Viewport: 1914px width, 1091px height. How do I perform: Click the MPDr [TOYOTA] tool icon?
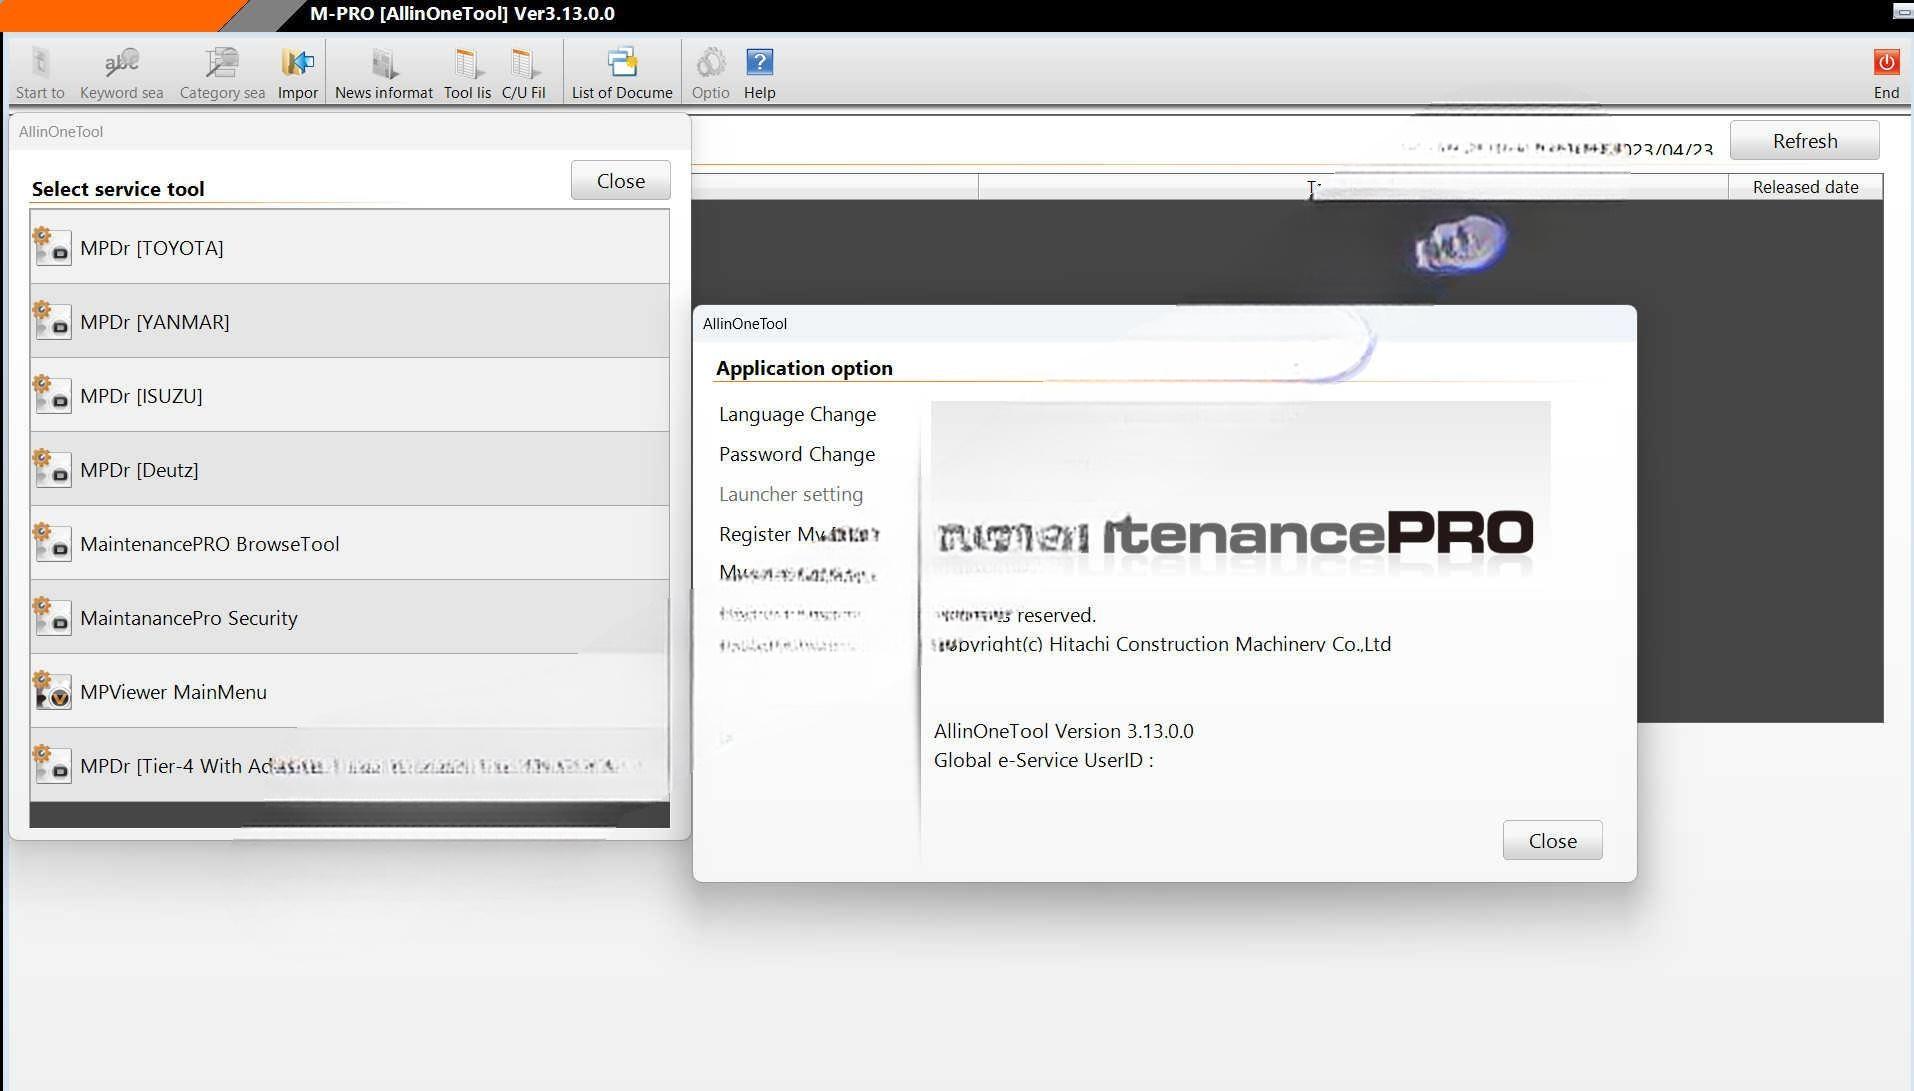pyautogui.click(x=52, y=246)
